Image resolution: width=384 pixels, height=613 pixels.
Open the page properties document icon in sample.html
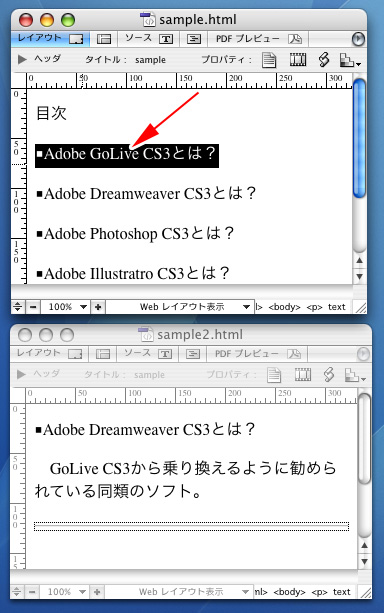click(269, 60)
